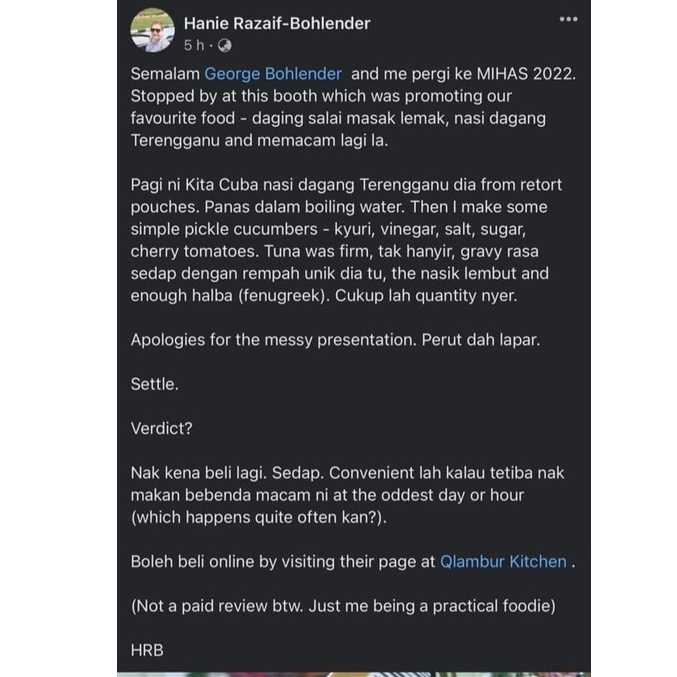
Task: Visit the Qlambur Kitchen page link
Action: (x=503, y=562)
